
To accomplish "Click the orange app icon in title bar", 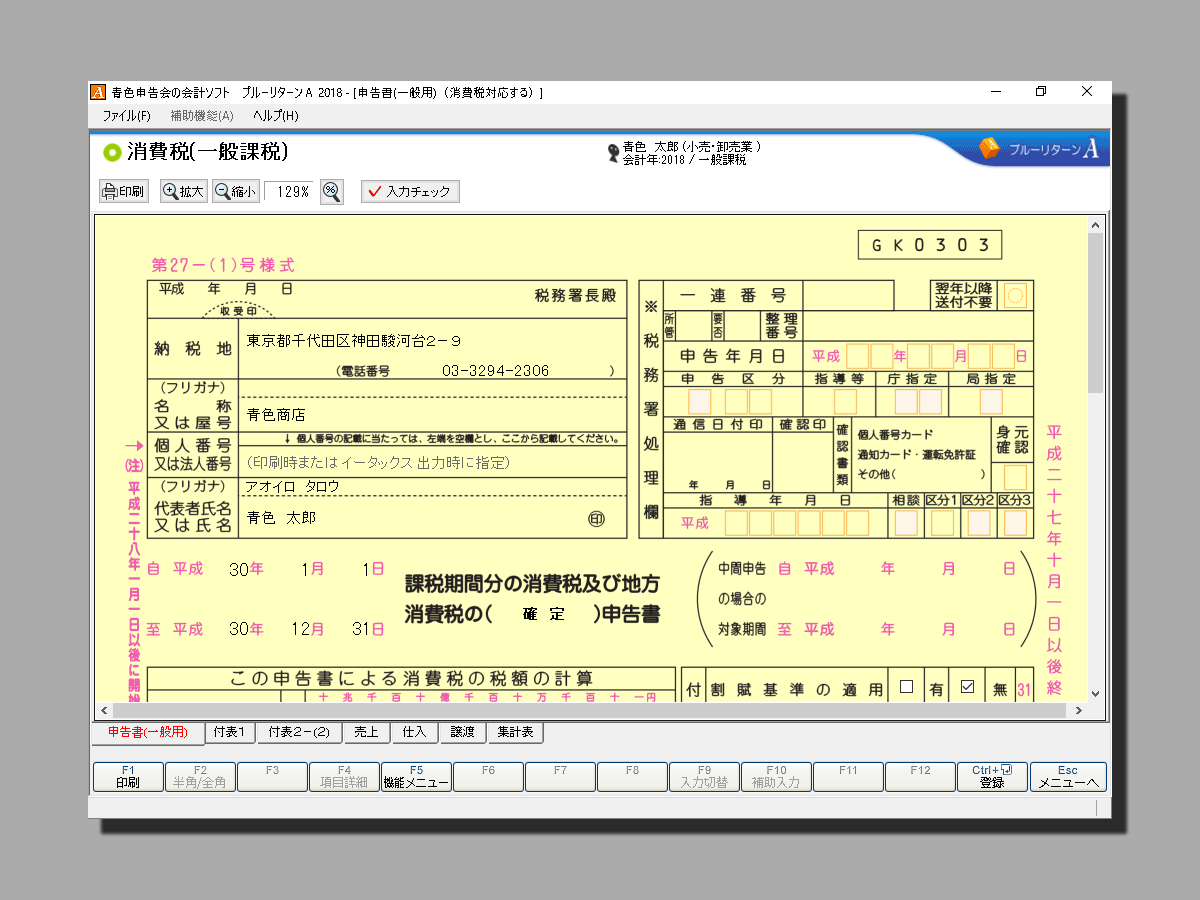I will 98,92.
